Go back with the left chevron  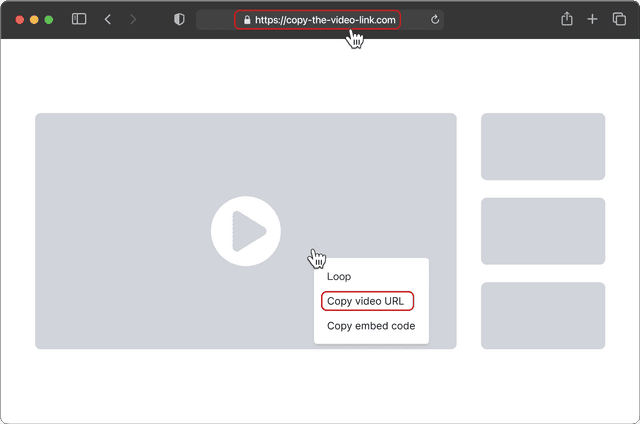[x=108, y=19]
